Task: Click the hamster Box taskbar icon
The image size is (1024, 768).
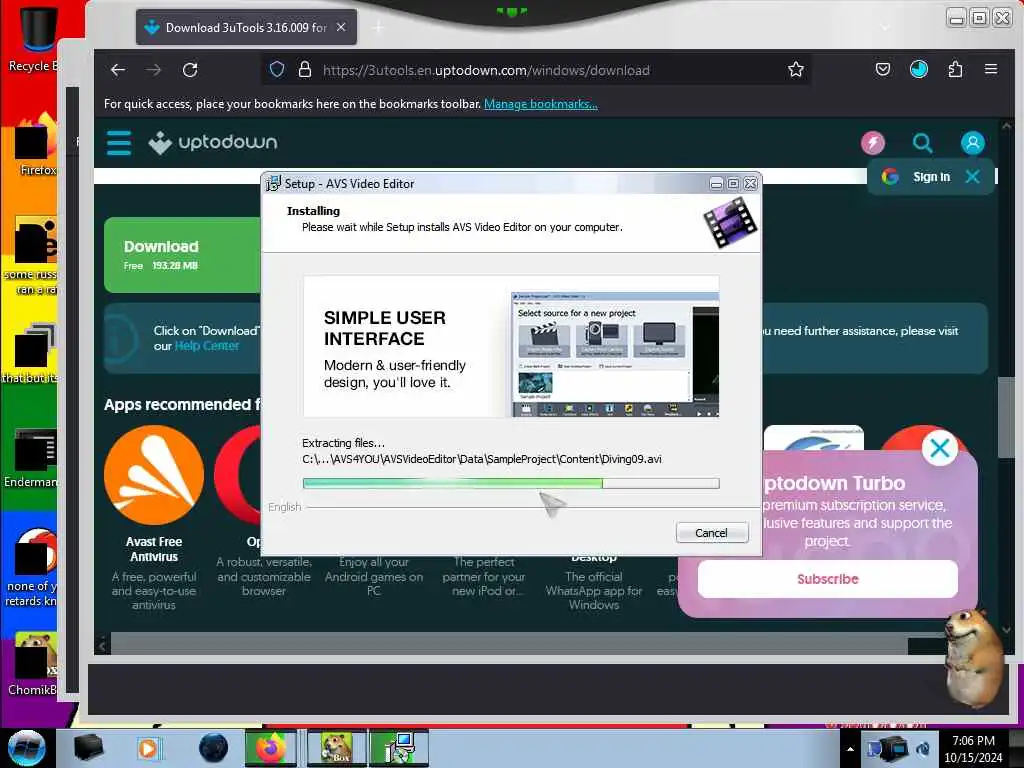Action: point(336,748)
